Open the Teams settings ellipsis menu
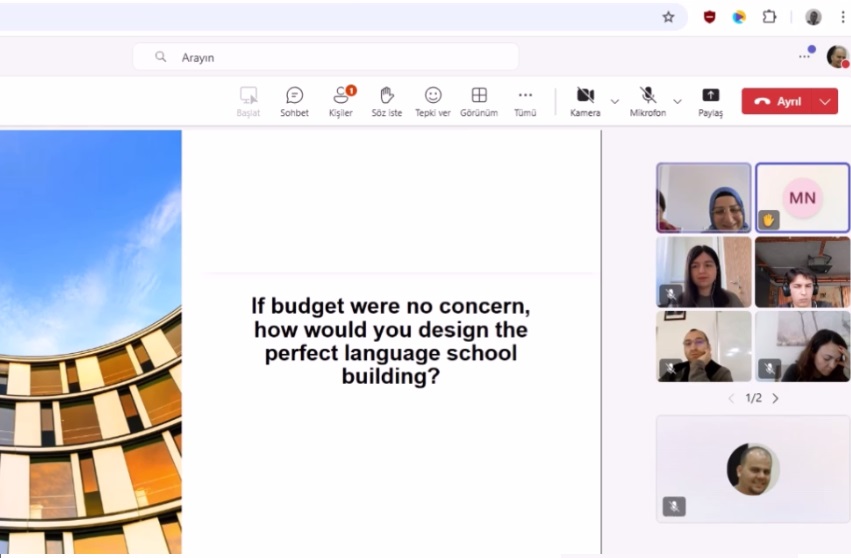 pyautogui.click(x=804, y=56)
